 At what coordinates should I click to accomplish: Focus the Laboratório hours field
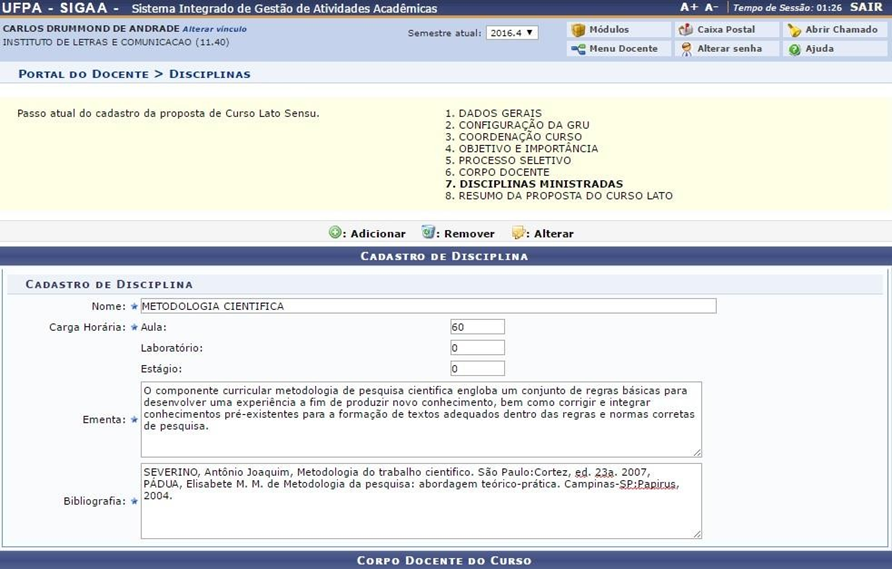tap(477, 348)
